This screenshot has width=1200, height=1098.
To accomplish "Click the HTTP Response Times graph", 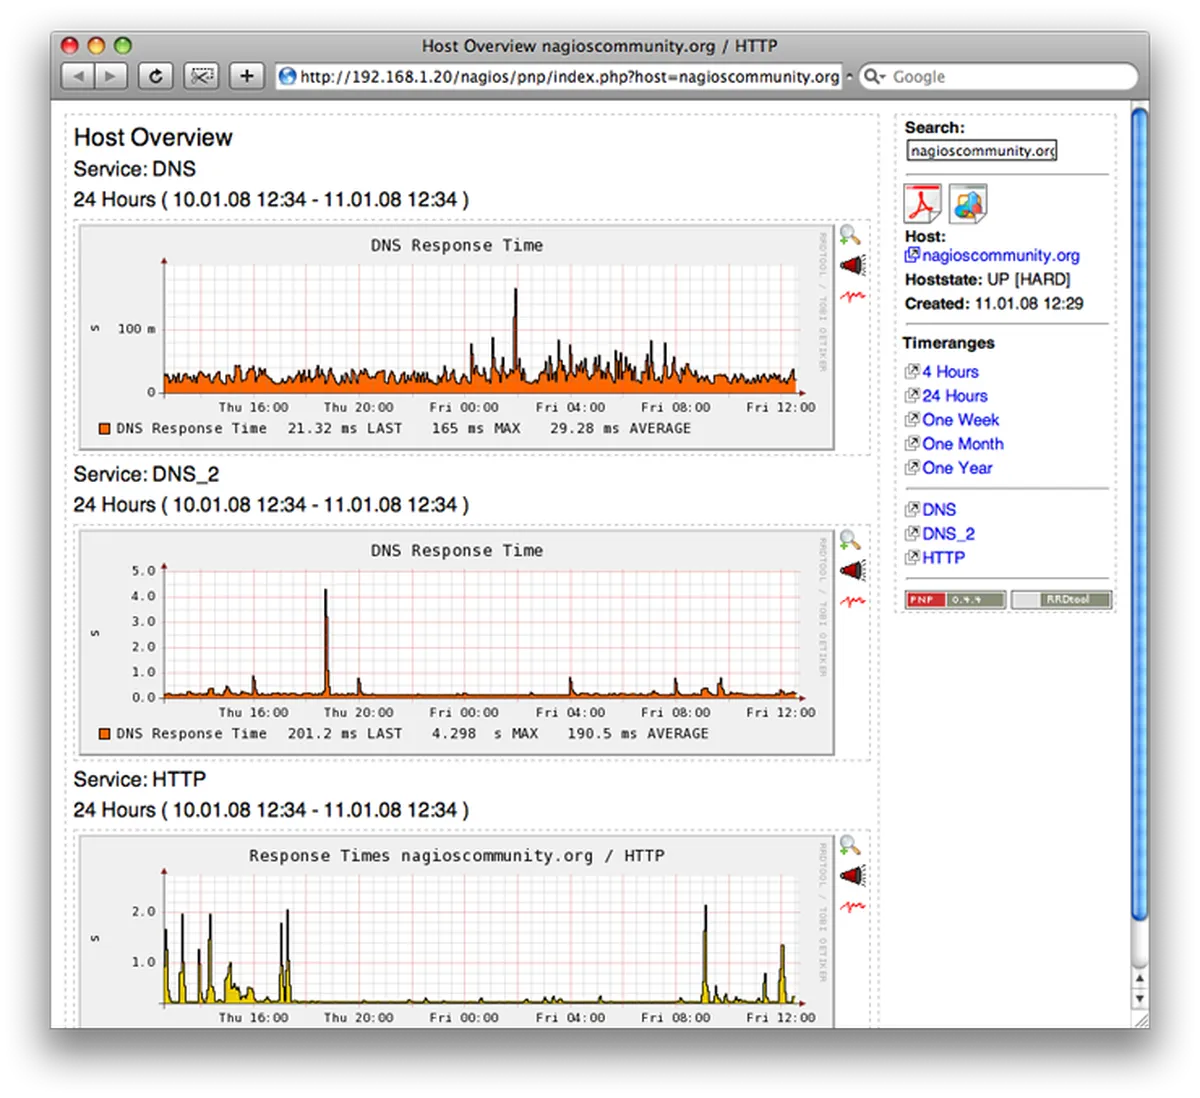I will (x=456, y=933).
